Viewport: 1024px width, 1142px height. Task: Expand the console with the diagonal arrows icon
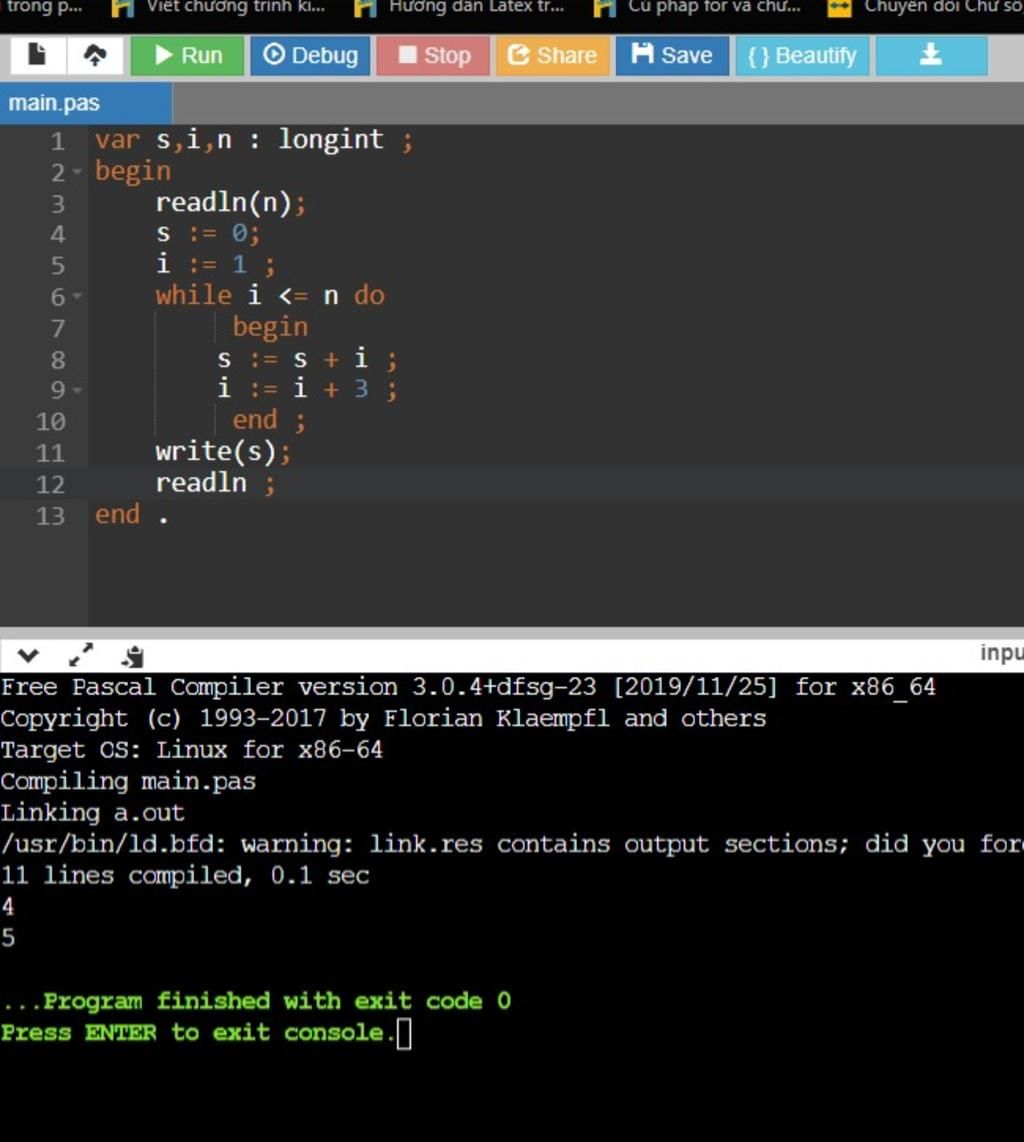click(x=80, y=655)
